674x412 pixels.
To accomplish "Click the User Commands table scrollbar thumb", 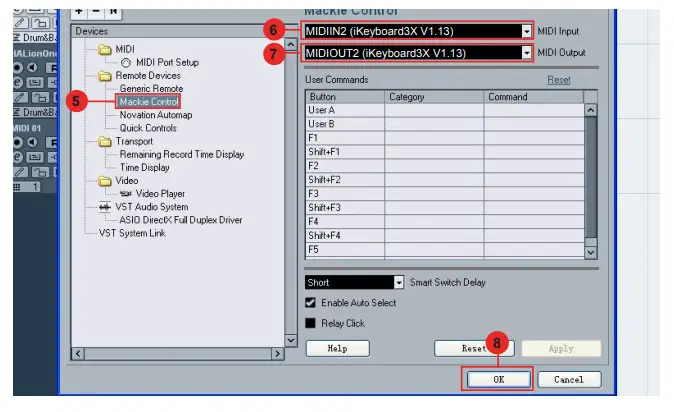I will click(x=591, y=177).
